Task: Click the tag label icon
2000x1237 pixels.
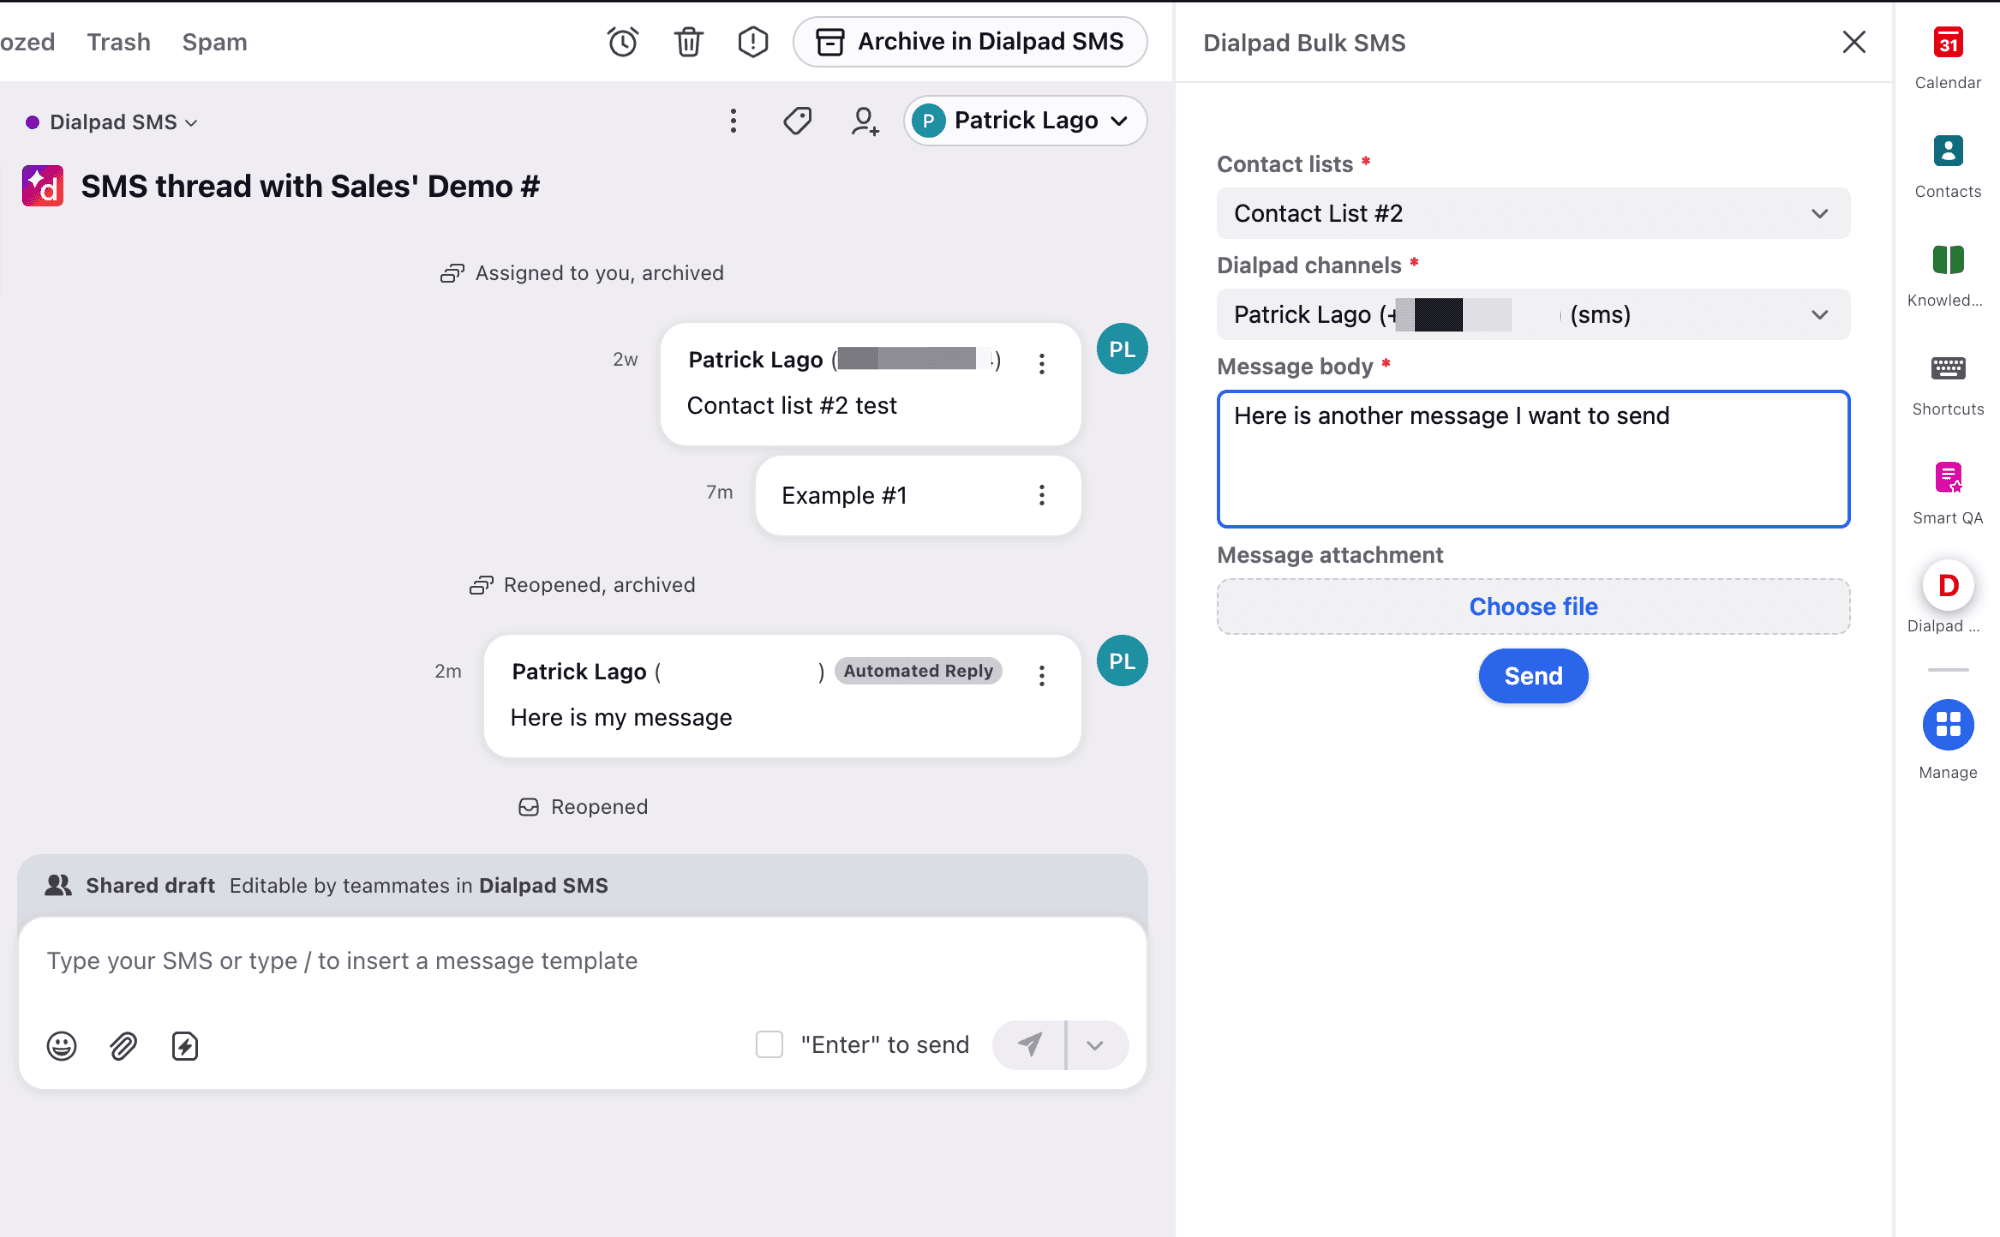Action: (x=797, y=121)
